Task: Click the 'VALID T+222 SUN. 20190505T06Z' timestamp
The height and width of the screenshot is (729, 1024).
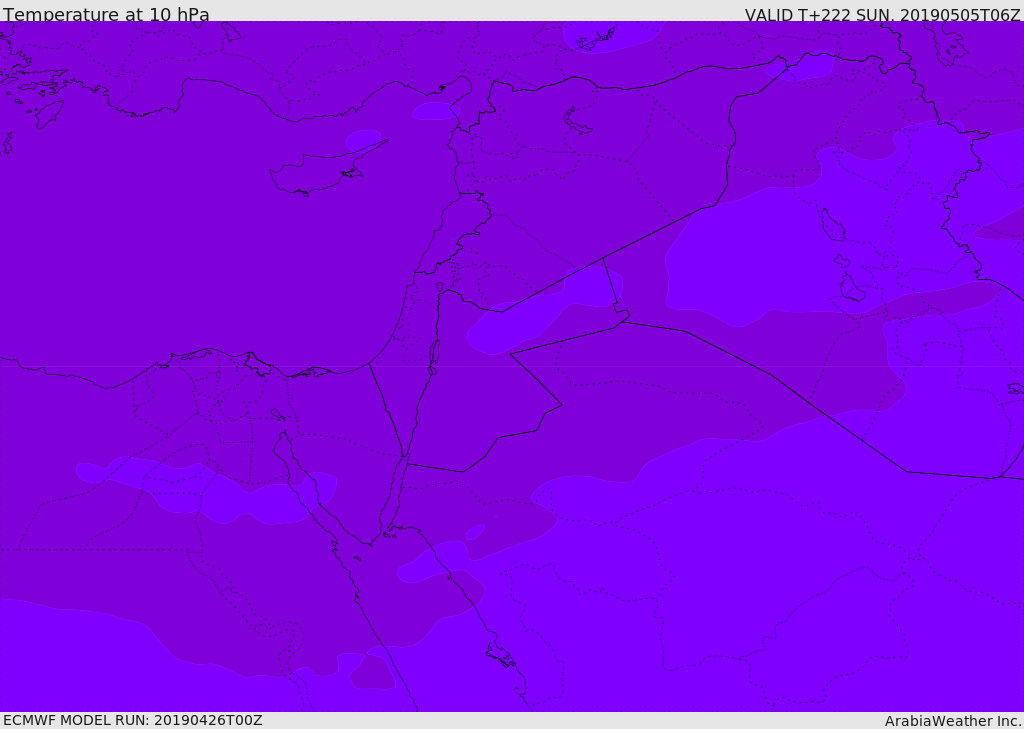Action: coord(882,15)
